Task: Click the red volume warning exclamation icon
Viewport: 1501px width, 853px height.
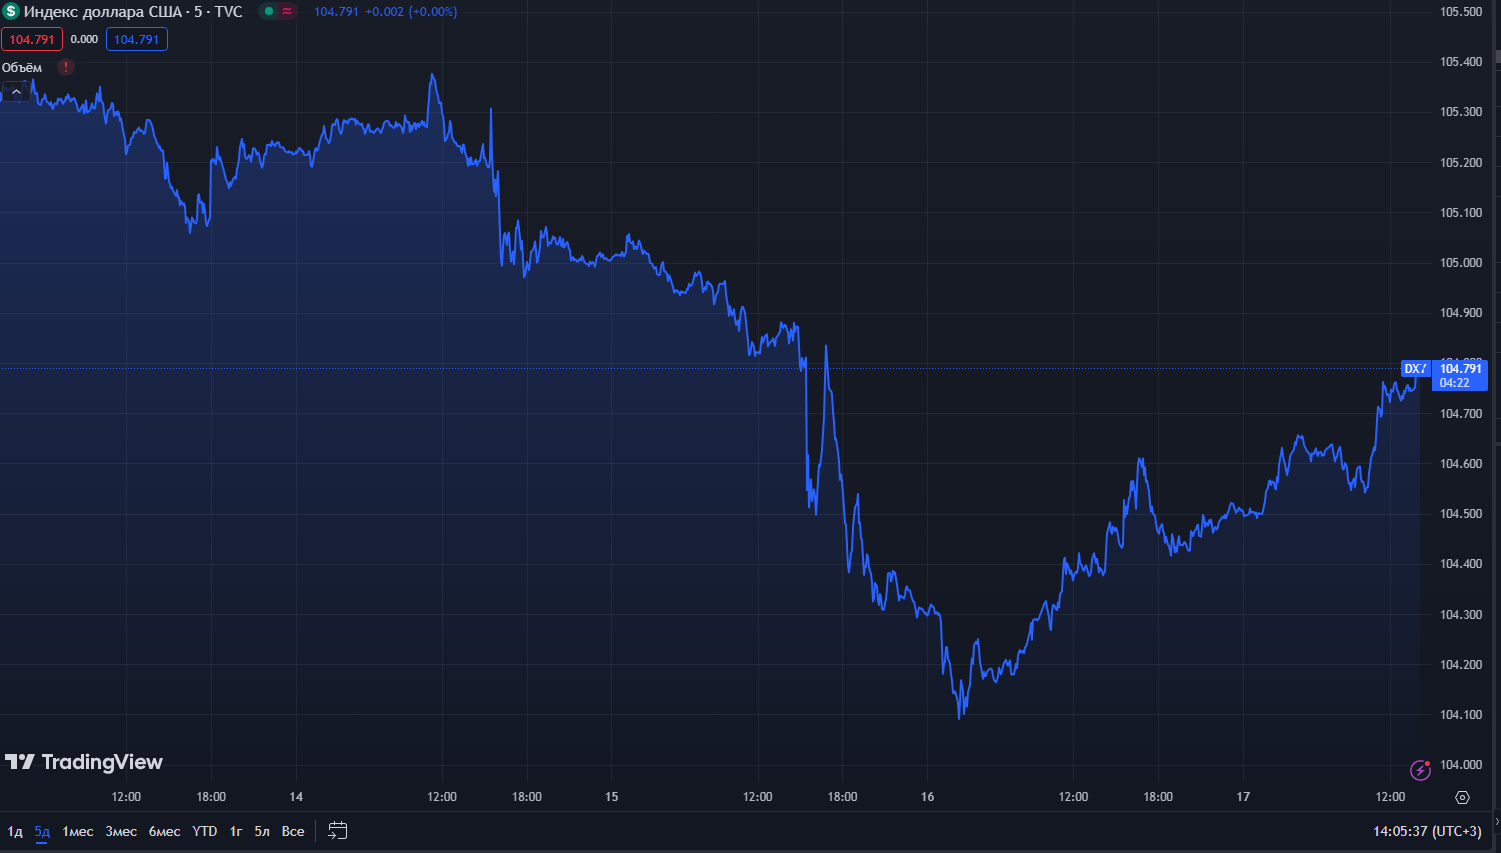Action: [x=66, y=67]
